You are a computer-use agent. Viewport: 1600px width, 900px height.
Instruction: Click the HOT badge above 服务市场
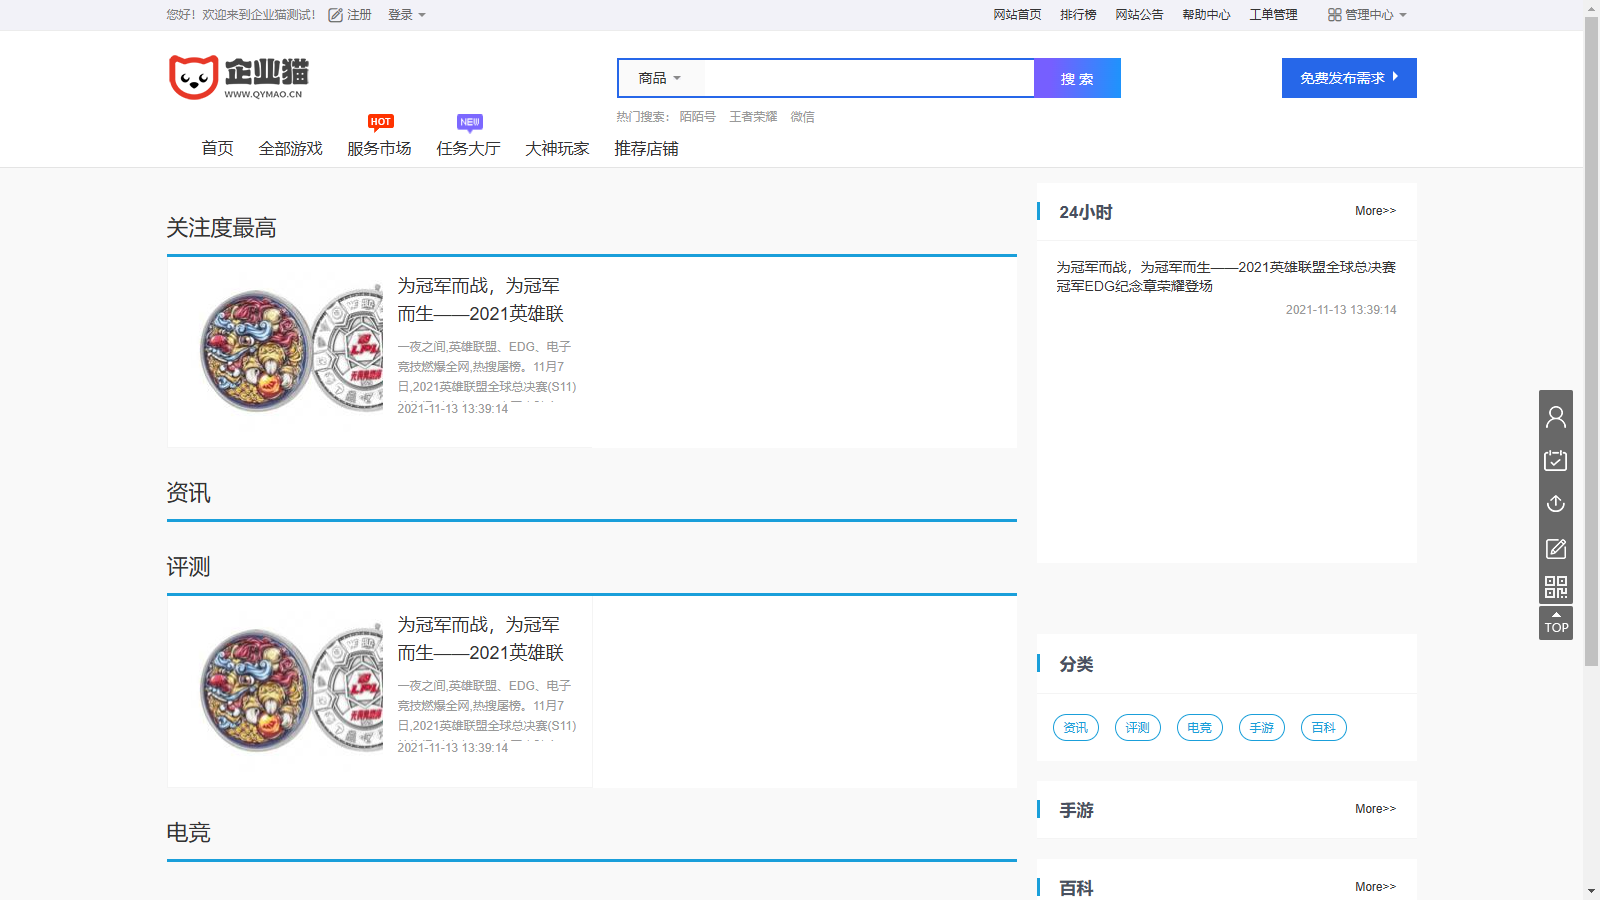tap(381, 121)
